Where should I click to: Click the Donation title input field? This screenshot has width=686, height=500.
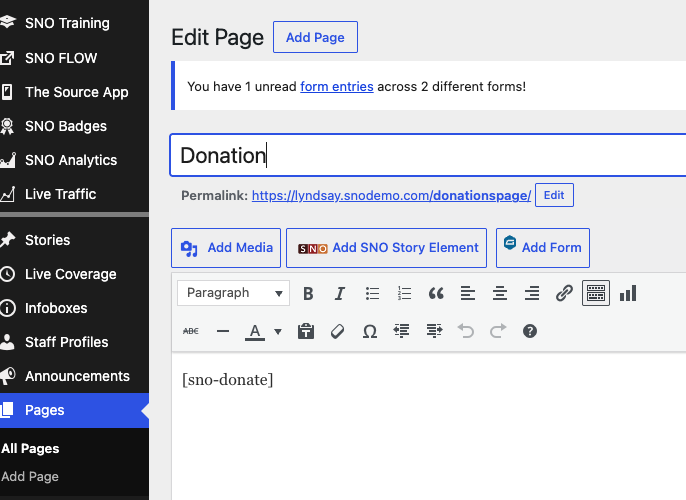pos(428,155)
